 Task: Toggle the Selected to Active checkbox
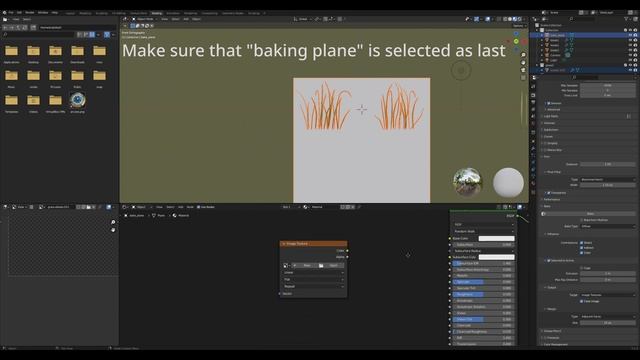tap(549, 260)
